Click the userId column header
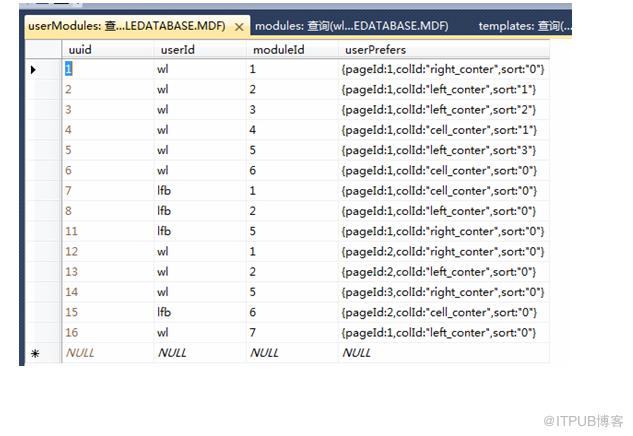 coord(200,50)
